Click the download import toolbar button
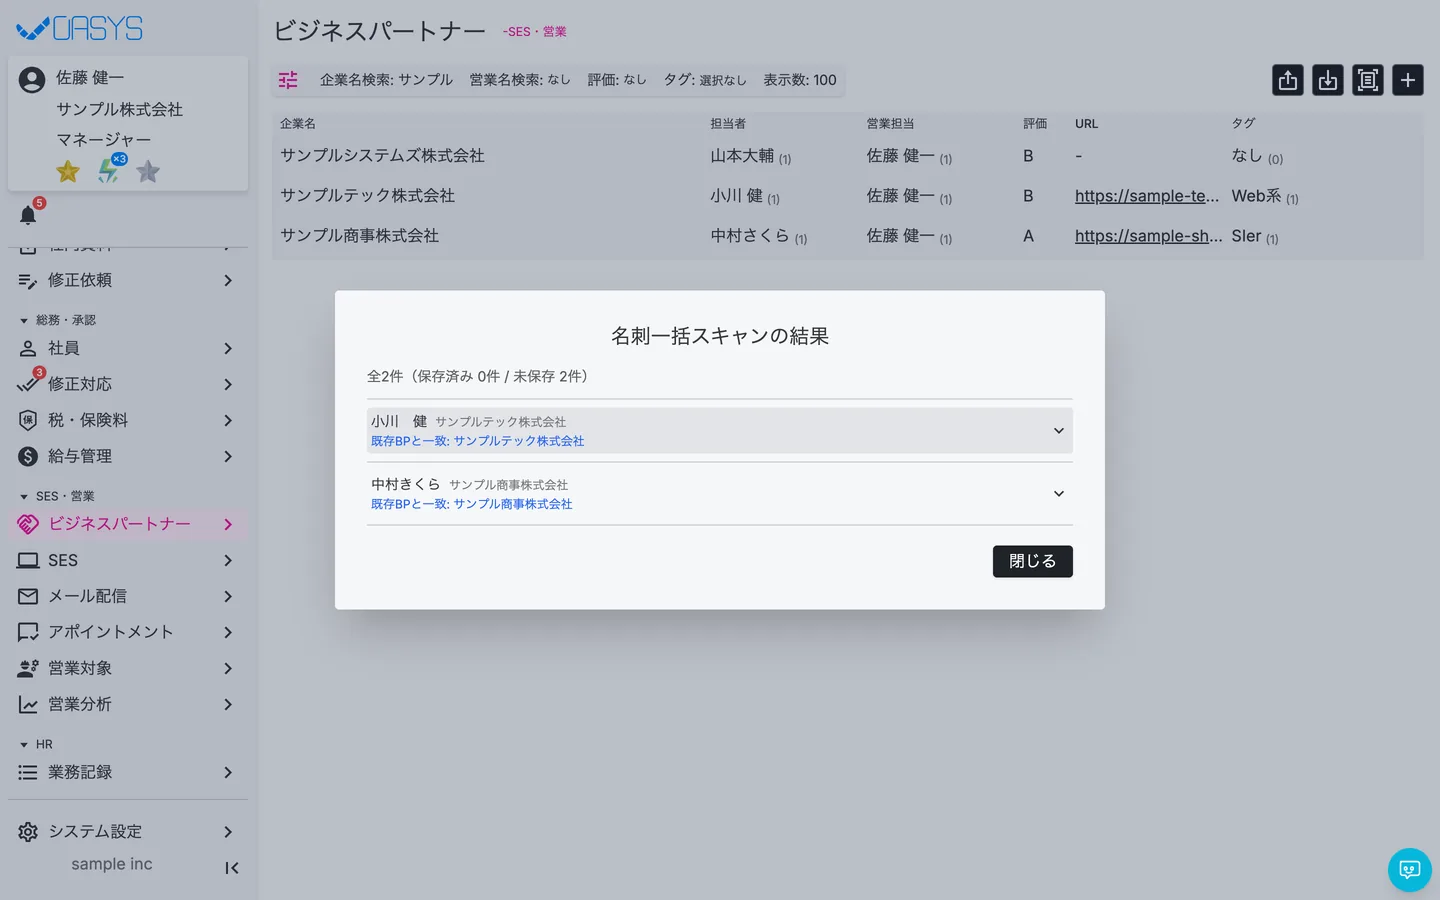Viewport: 1440px width, 900px height. point(1328,80)
